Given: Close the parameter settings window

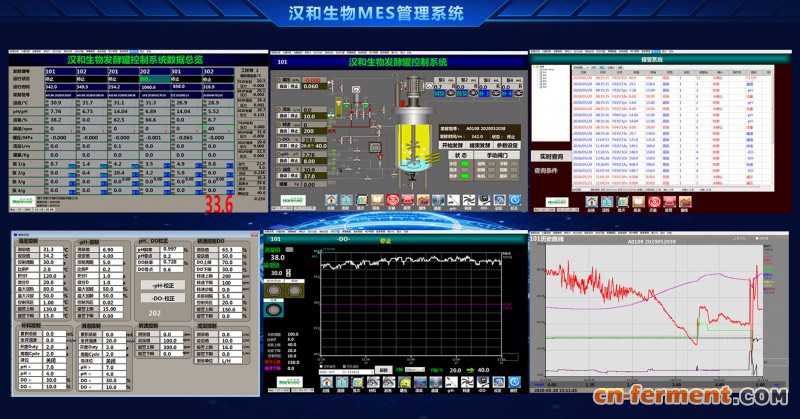Looking at the screenshot, I should point(255,235).
